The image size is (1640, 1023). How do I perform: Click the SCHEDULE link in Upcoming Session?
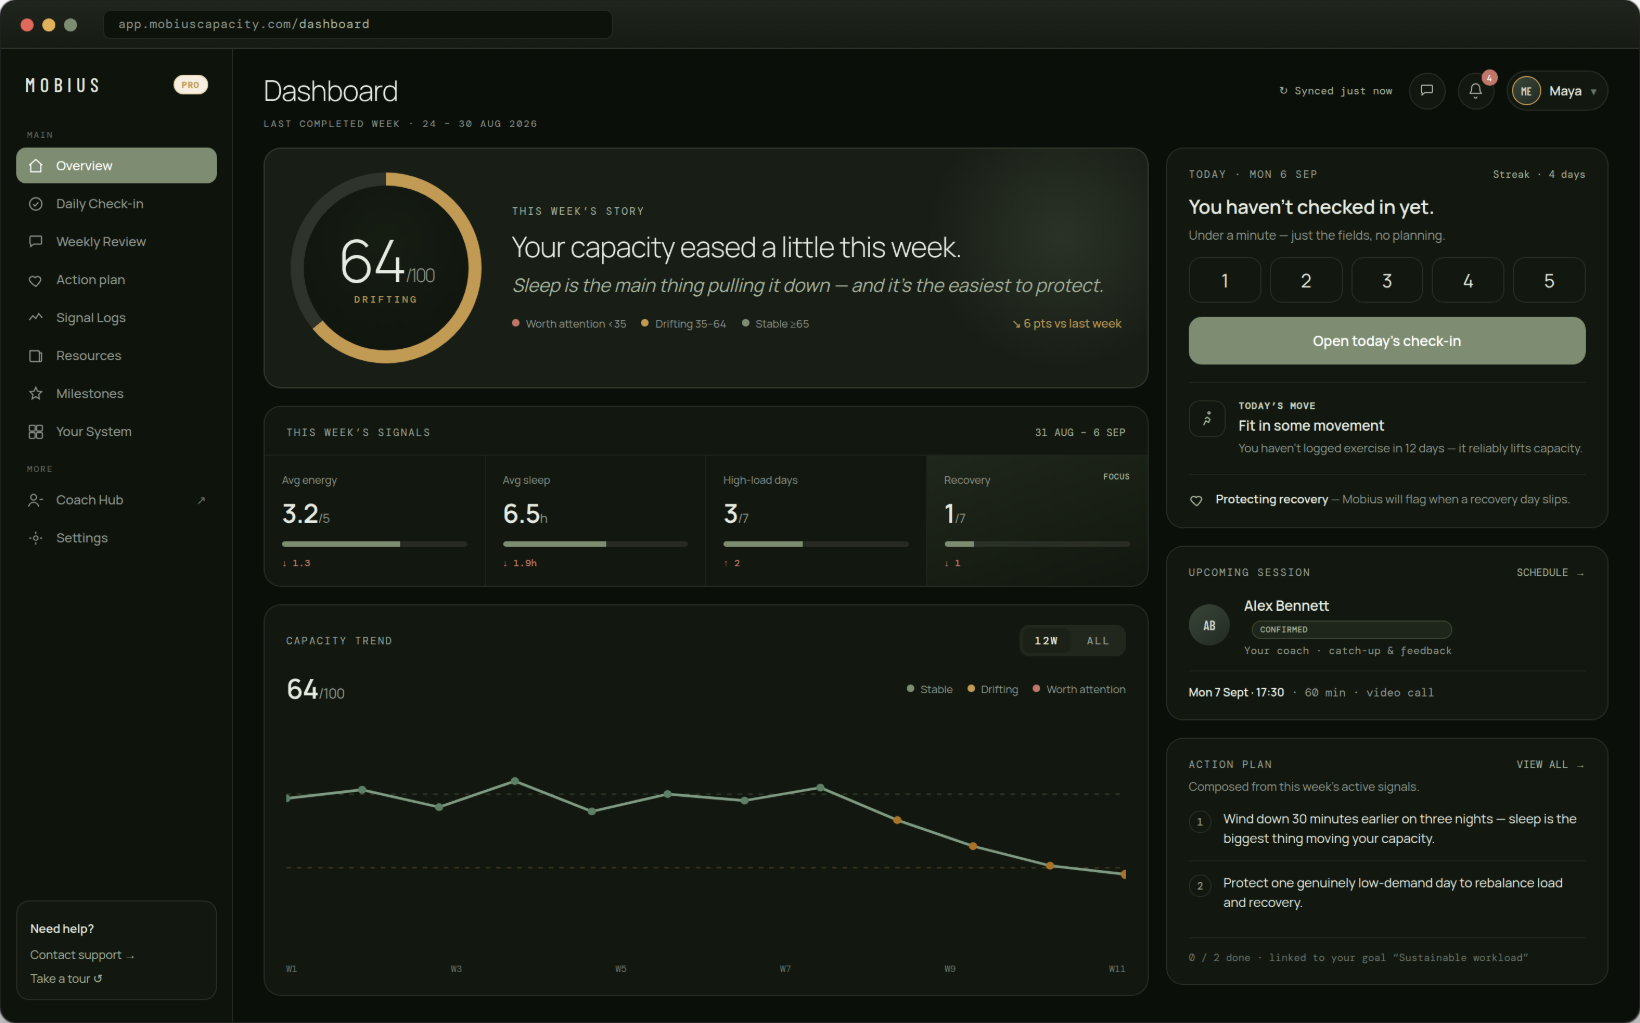[1550, 573]
